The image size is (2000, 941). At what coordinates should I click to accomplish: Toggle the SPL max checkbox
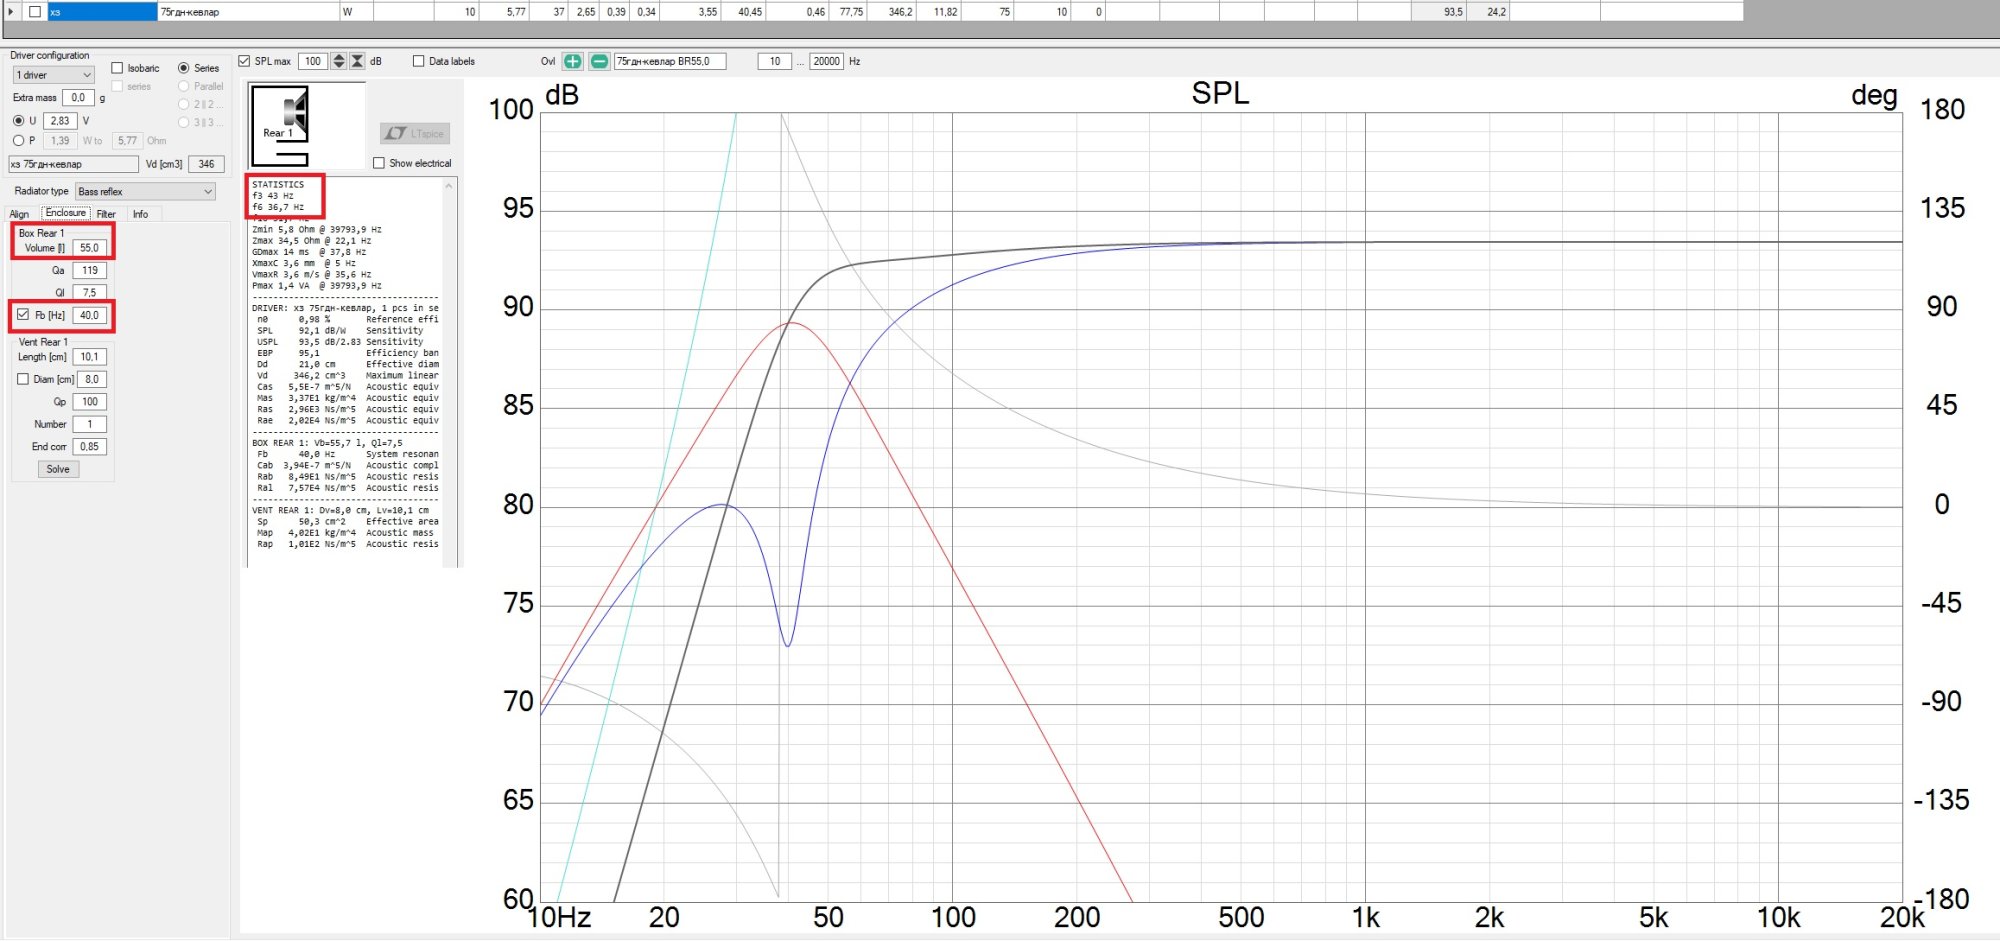tap(244, 61)
